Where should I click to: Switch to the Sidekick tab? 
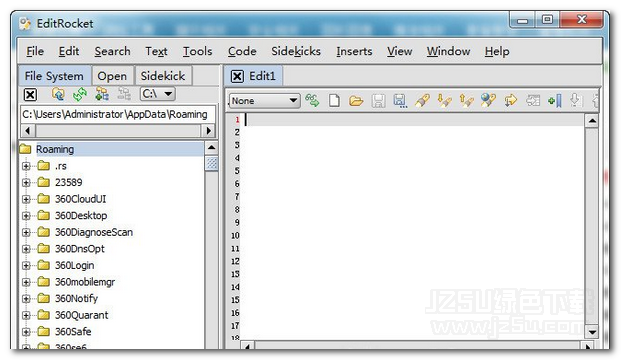click(163, 76)
